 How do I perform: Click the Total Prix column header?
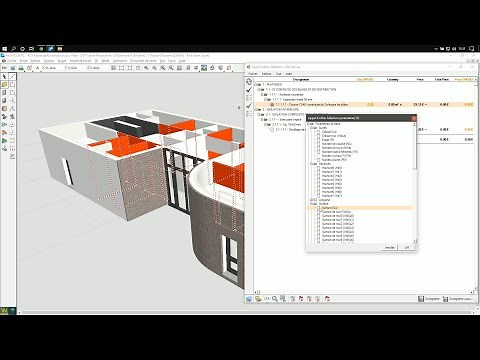441,79
